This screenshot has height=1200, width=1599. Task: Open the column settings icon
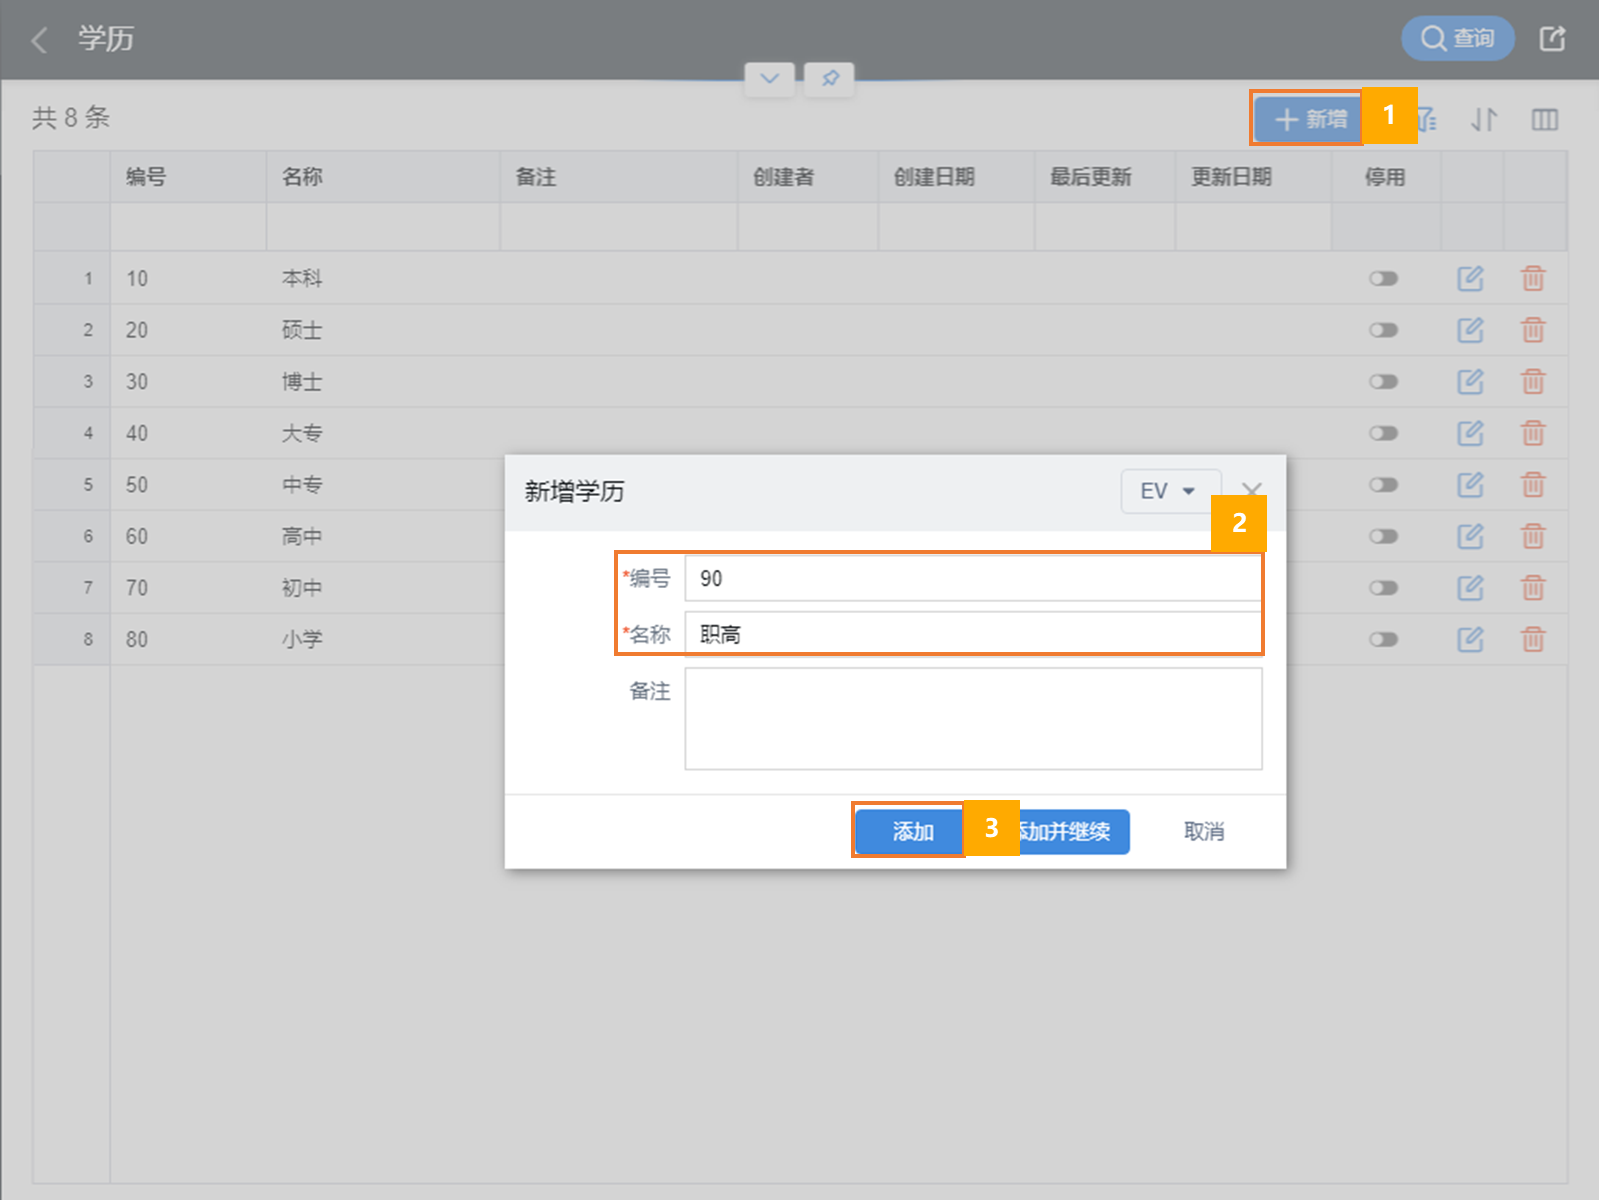(1545, 120)
